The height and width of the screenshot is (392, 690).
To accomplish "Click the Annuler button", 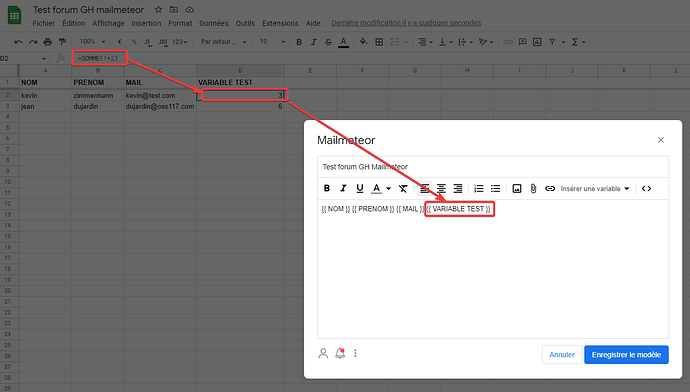I will coord(562,355).
